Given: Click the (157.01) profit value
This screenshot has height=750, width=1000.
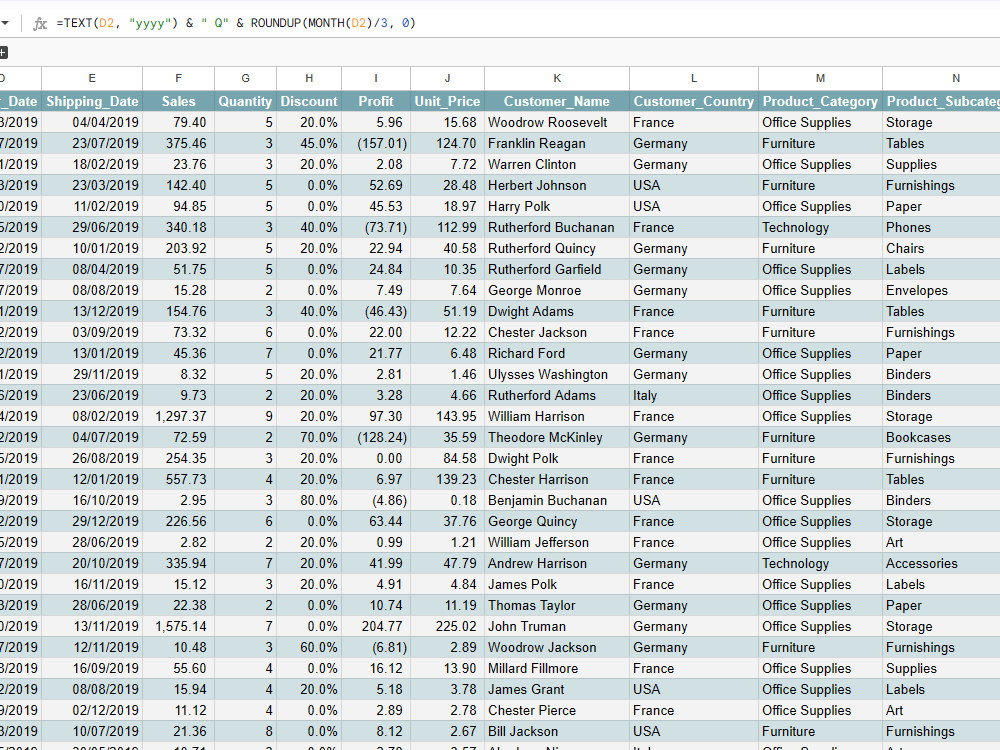Looking at the screenshot, I should (x=376, y=143).
